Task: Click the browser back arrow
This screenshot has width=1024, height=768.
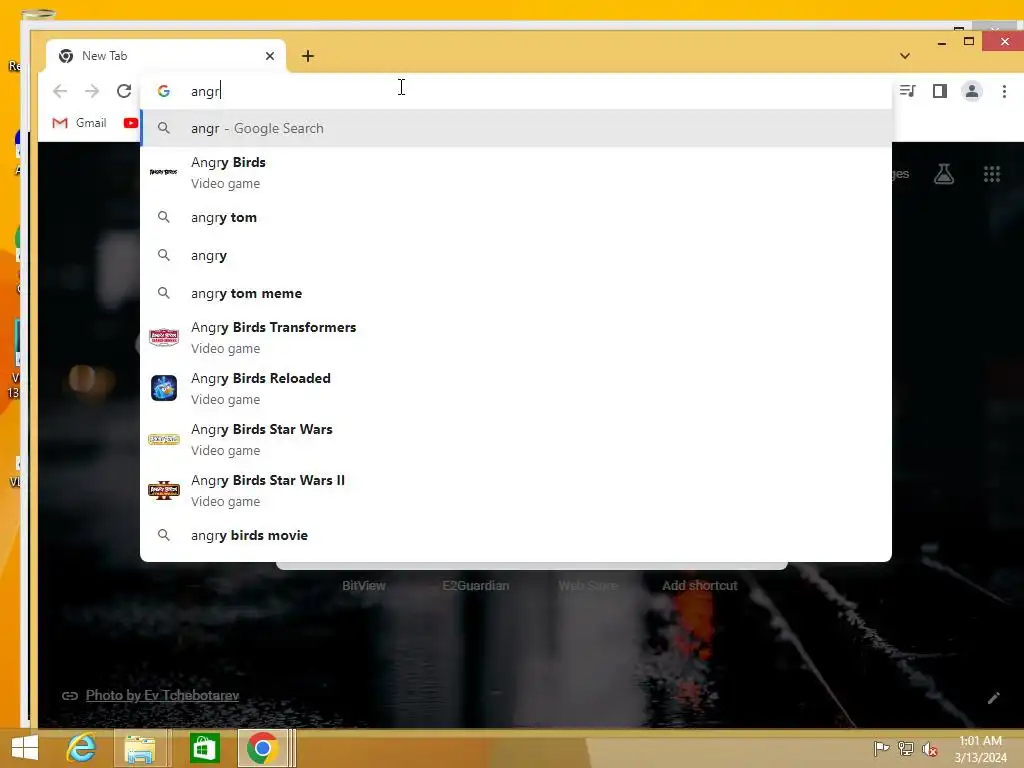Action: click(x=60, y=91)
